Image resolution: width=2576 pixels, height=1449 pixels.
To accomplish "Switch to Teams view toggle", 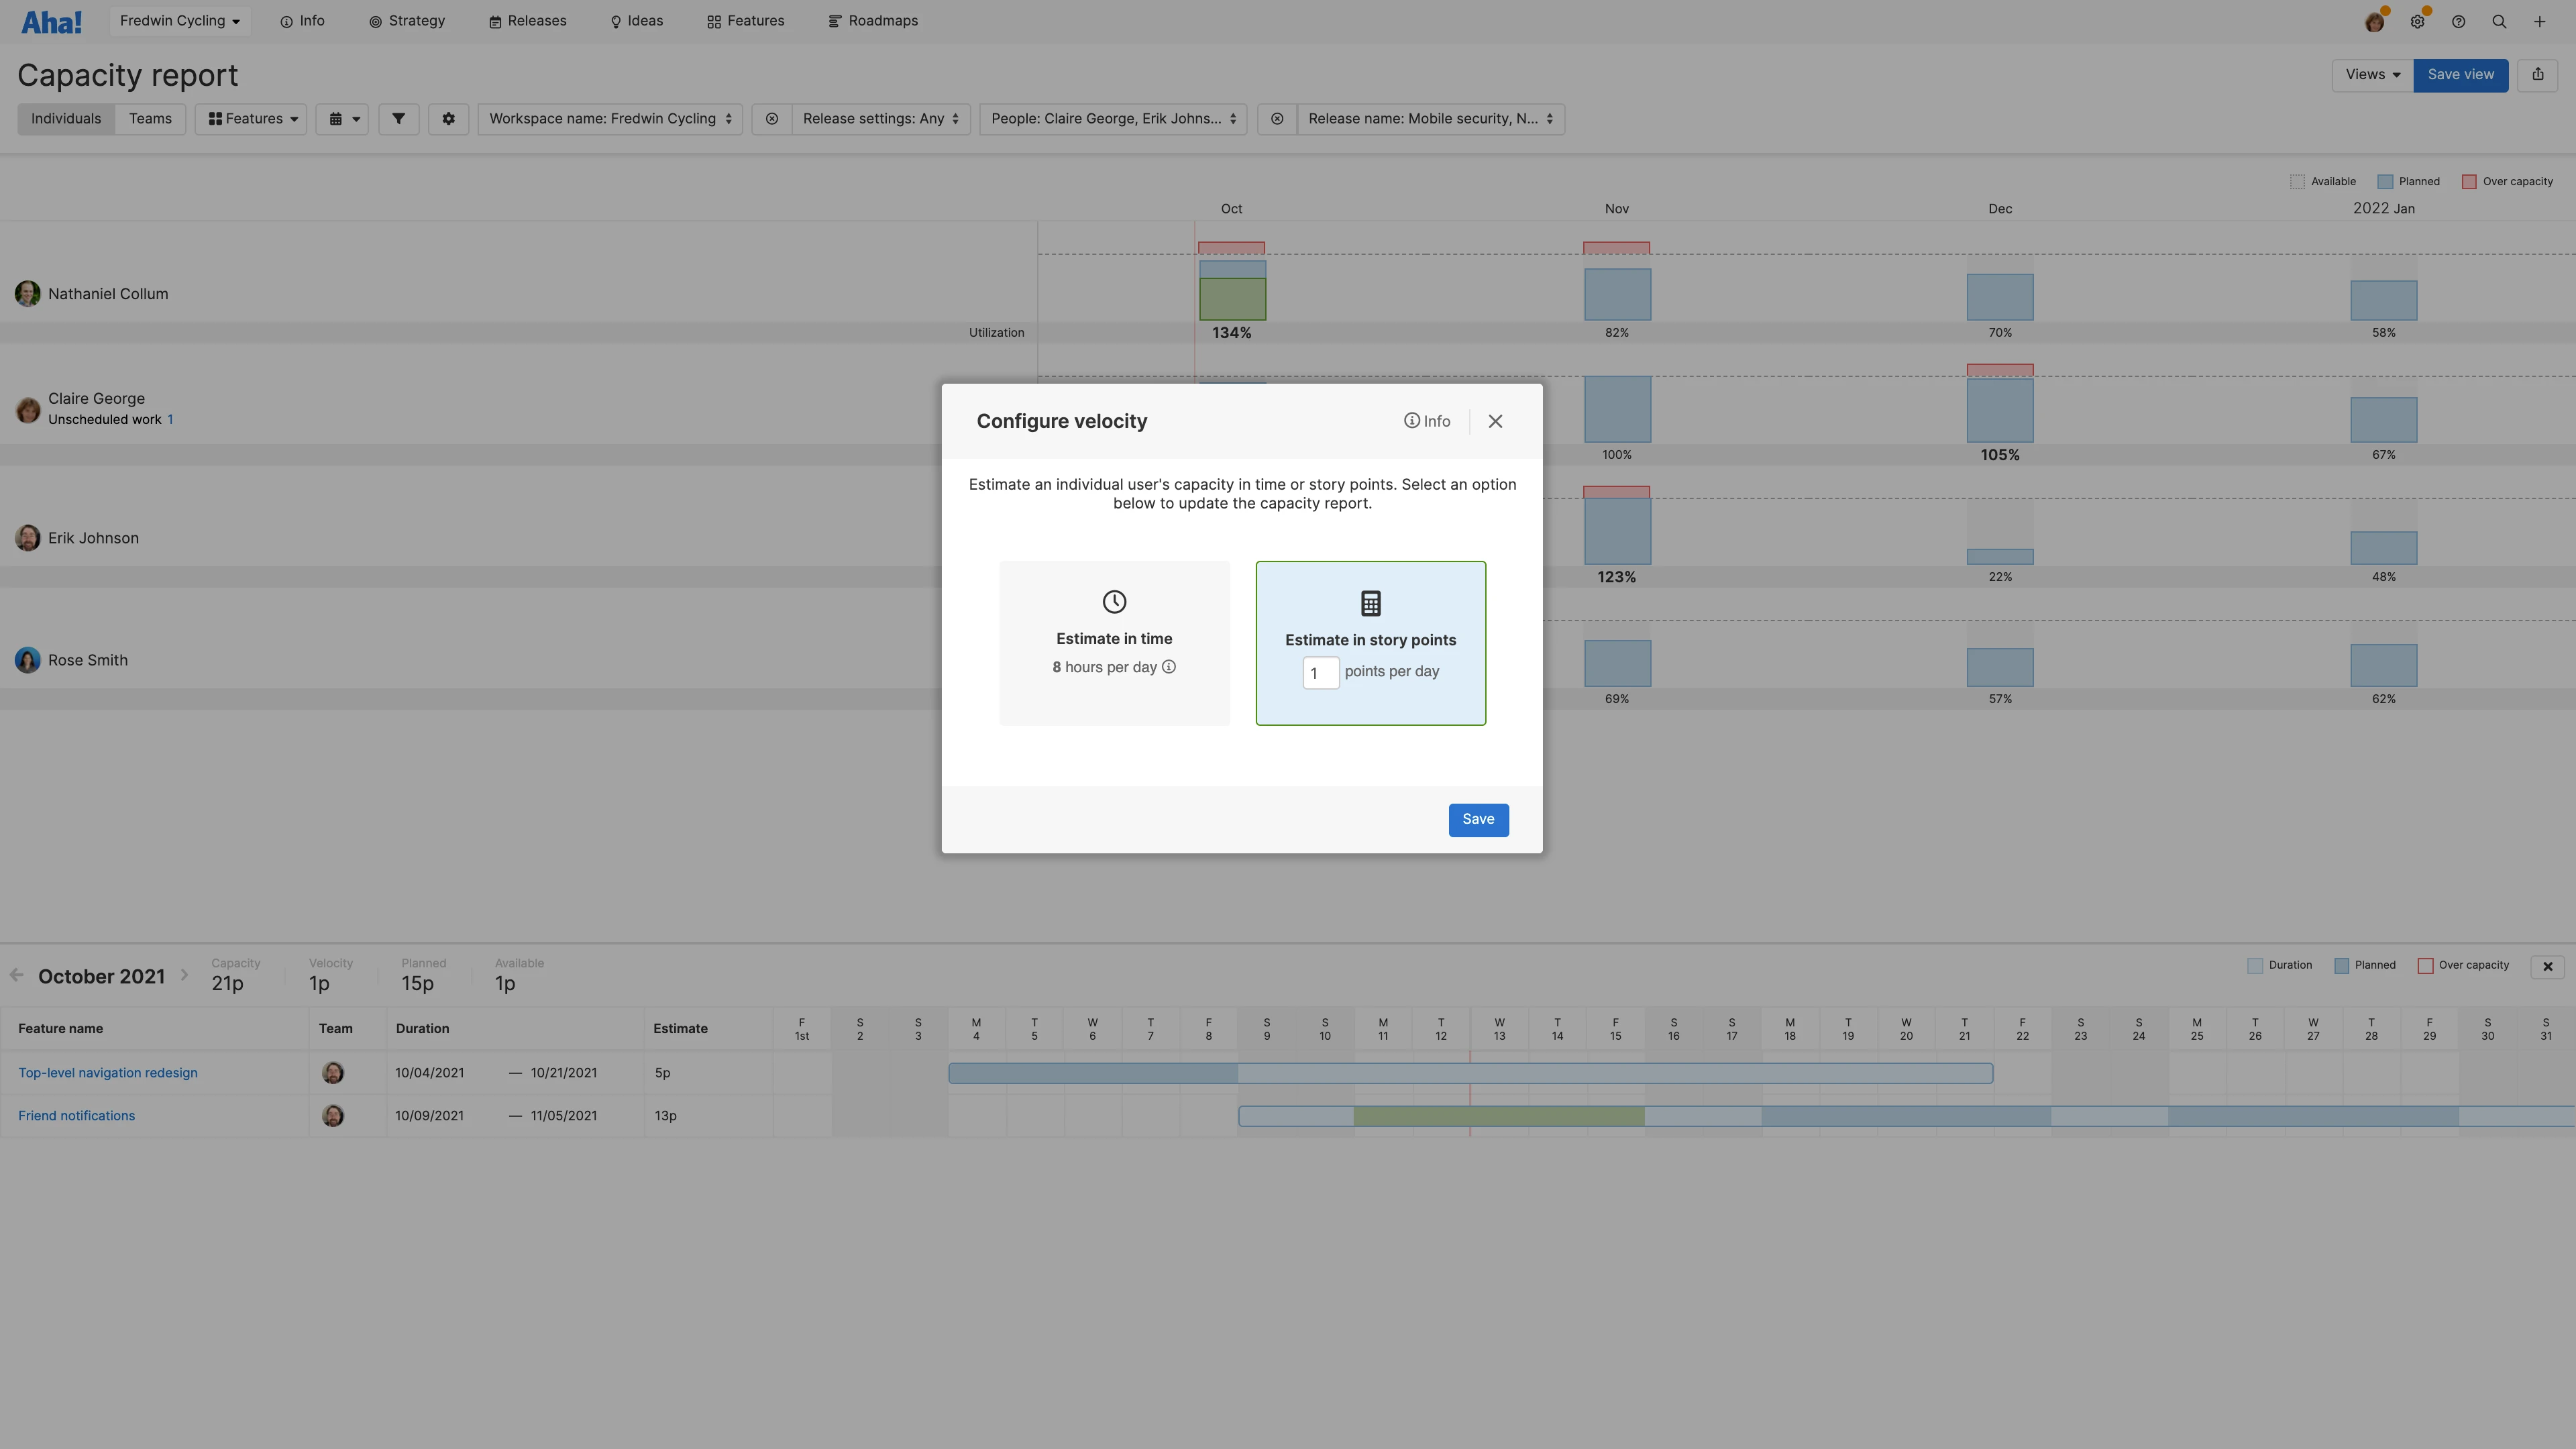I will click(150, 119).
